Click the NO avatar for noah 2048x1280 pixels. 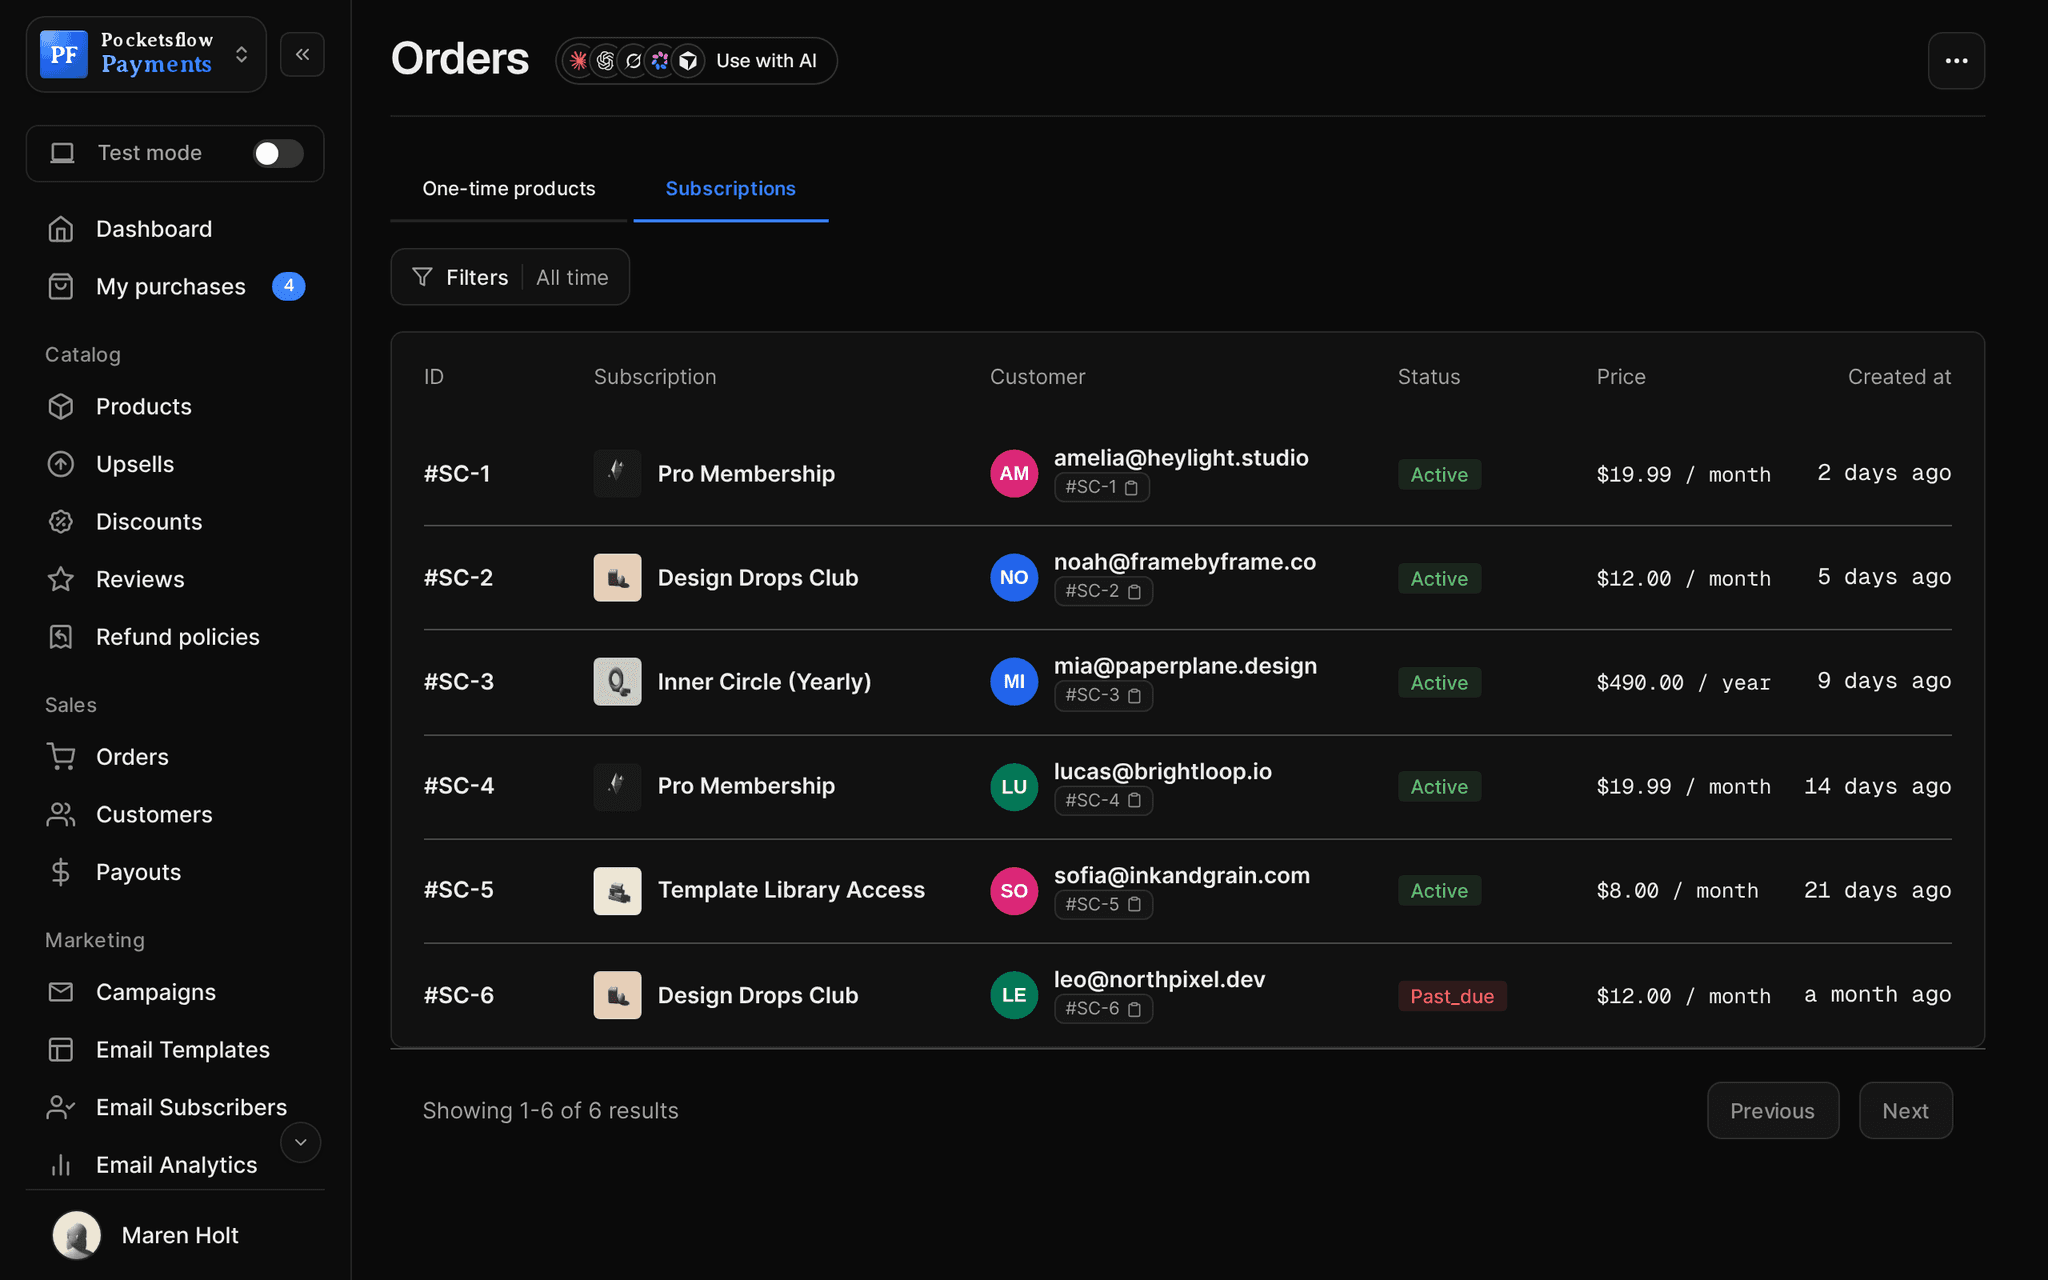[1014, 578]
